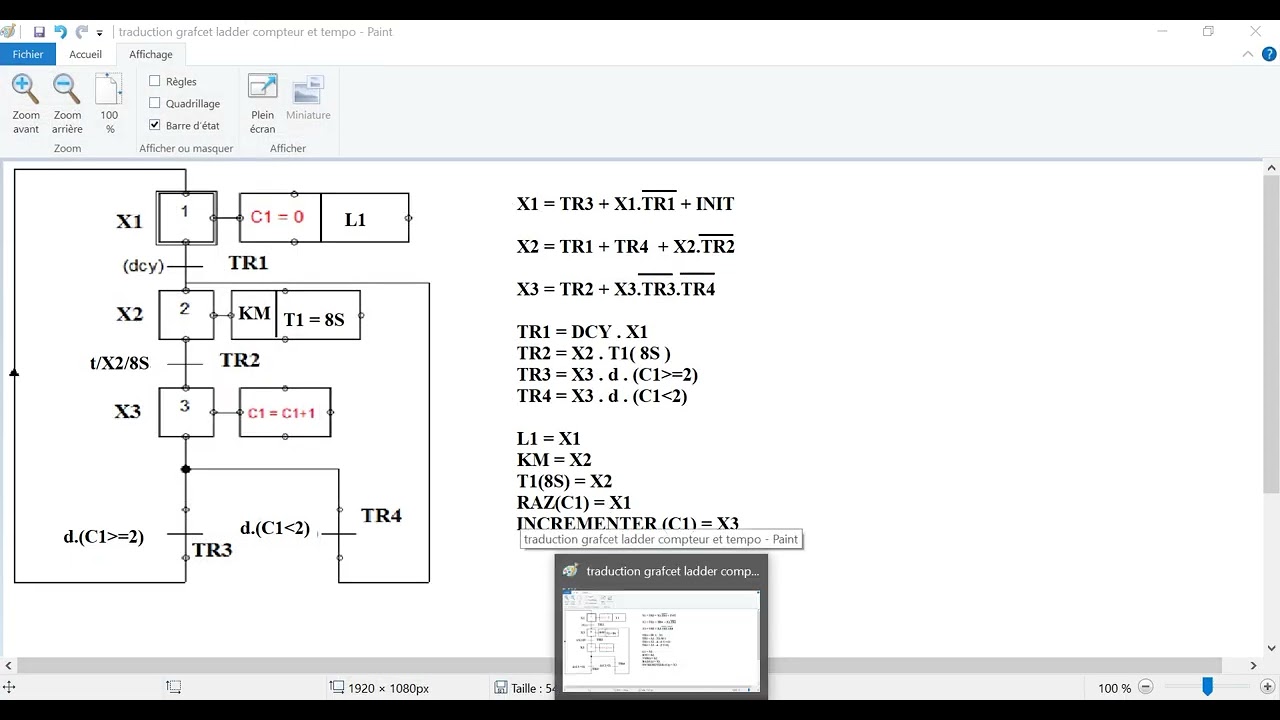Click the right scroll arrow
Screen dimensions: 1280x720
click(x=1253, y=665)
